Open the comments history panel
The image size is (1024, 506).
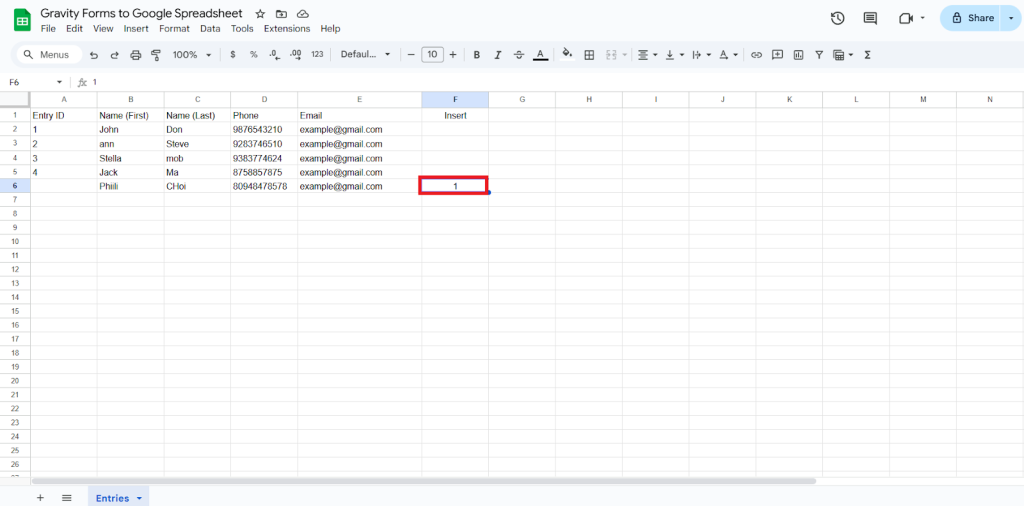tap(870, 18)
